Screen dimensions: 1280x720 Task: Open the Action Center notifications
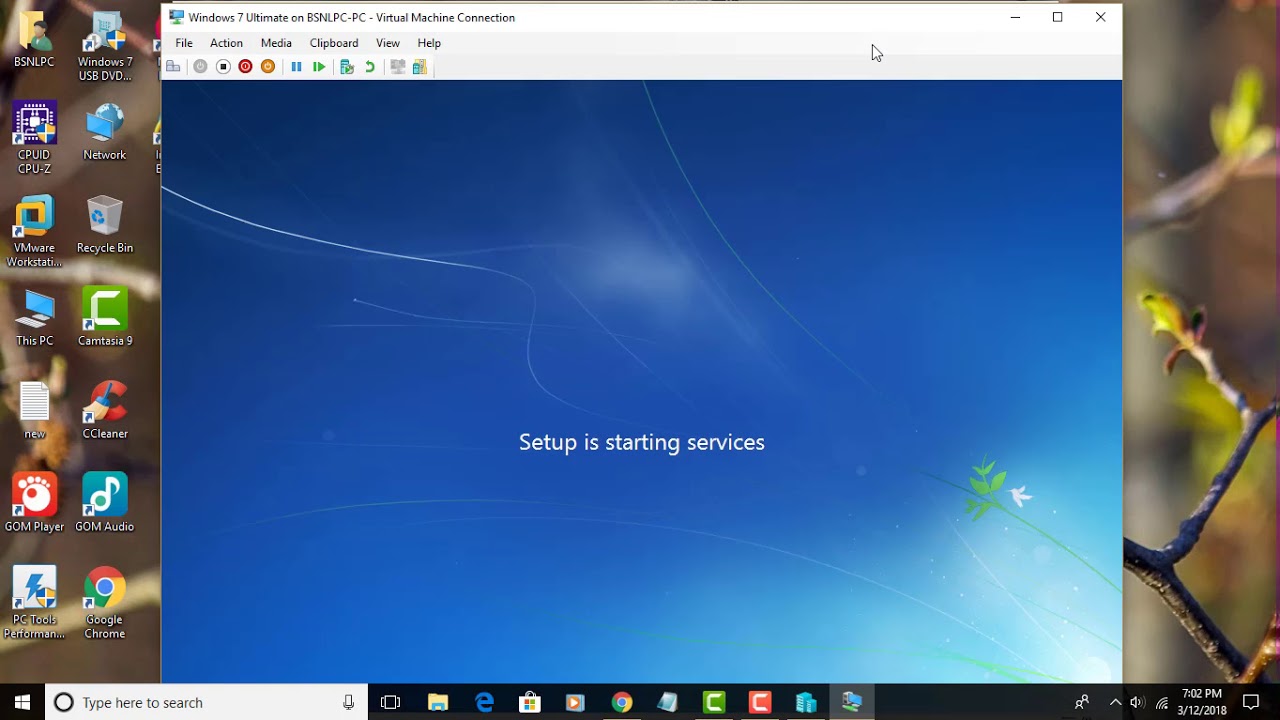point(1251,702)
